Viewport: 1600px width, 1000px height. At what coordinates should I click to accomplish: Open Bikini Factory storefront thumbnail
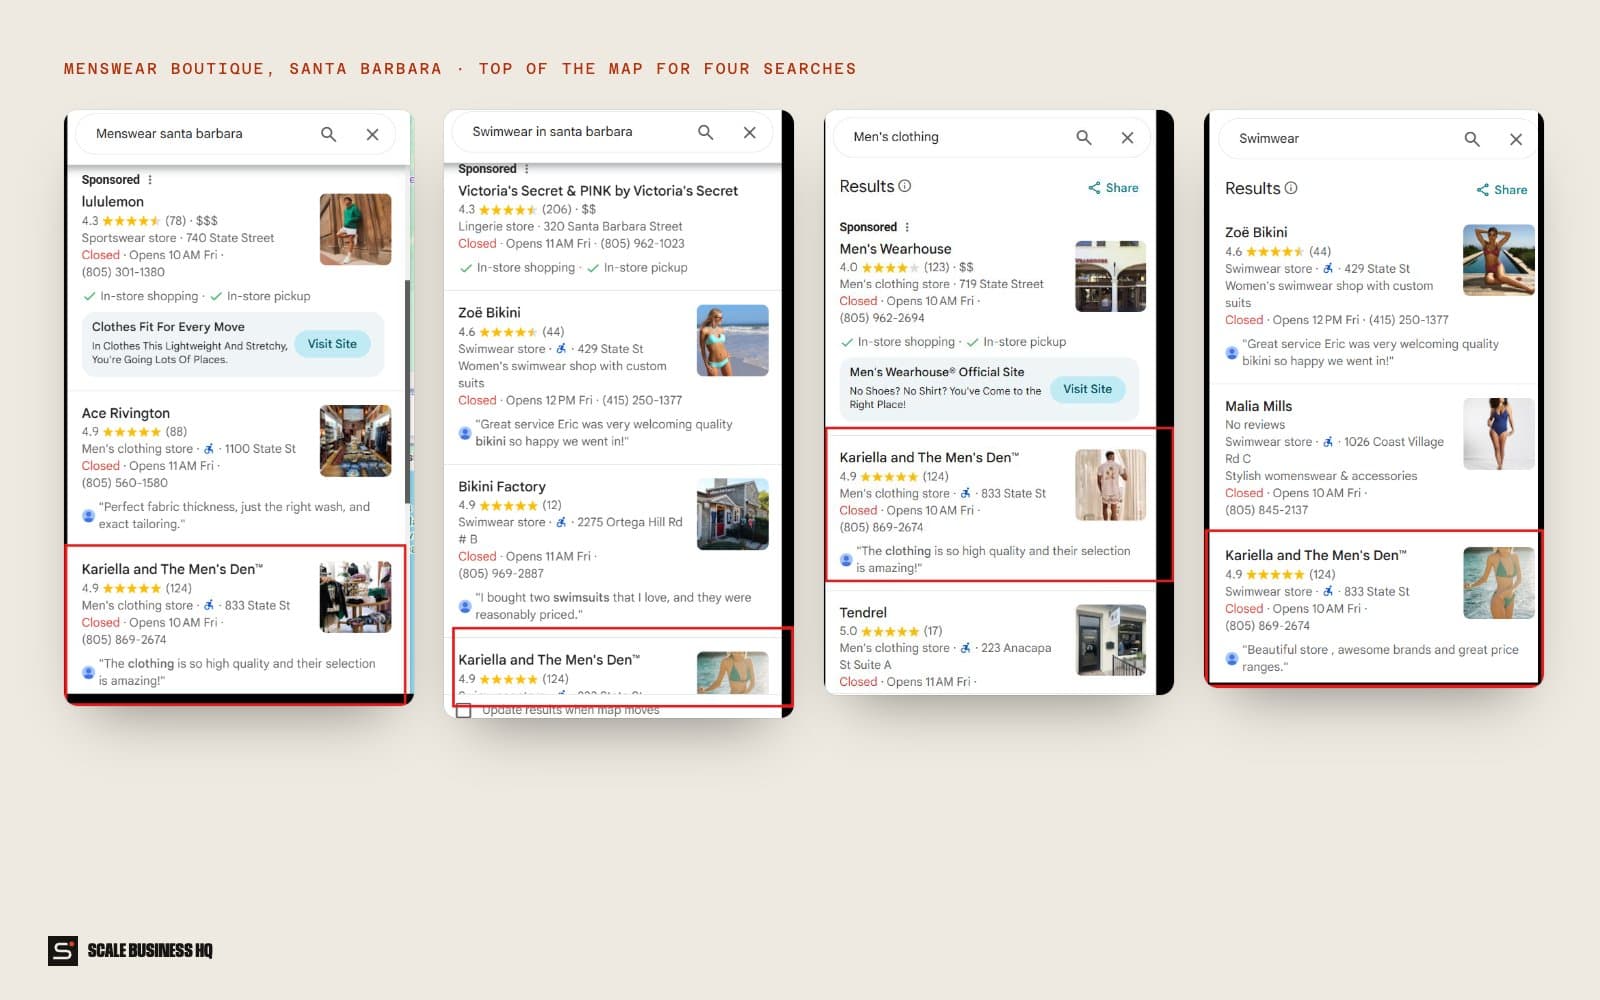[732, 514]
